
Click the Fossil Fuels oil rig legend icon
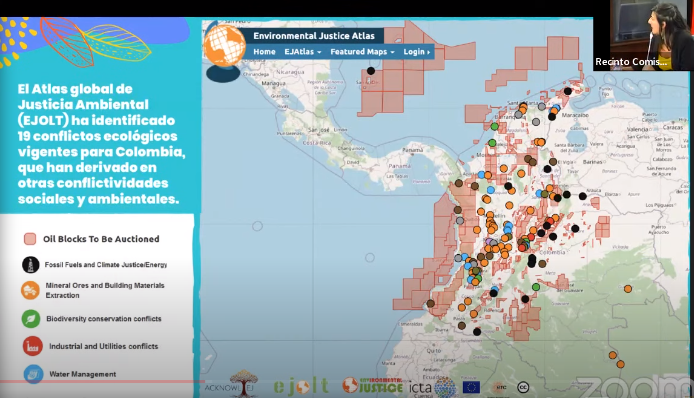pyautogui.click(x=31, y=265)
